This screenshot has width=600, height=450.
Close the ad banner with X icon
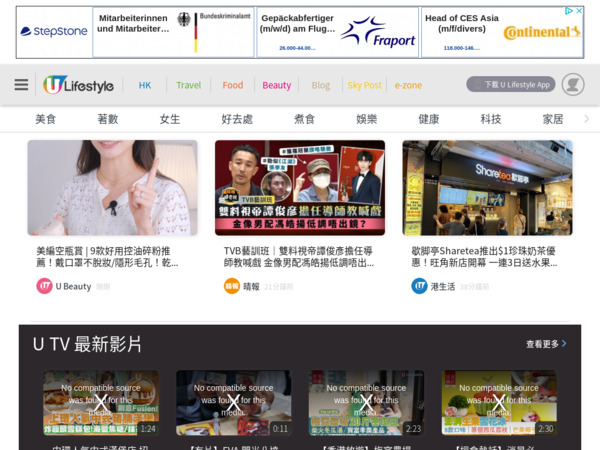(x=579, y=11)
